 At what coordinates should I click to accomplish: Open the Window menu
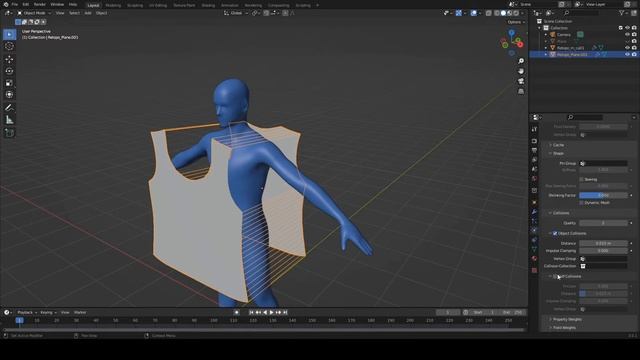57,4
